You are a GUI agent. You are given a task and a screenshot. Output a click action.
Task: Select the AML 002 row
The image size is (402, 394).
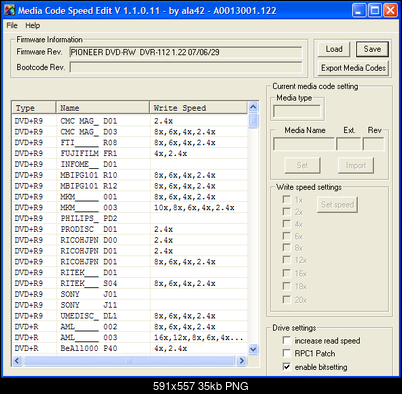click(130, 327)
